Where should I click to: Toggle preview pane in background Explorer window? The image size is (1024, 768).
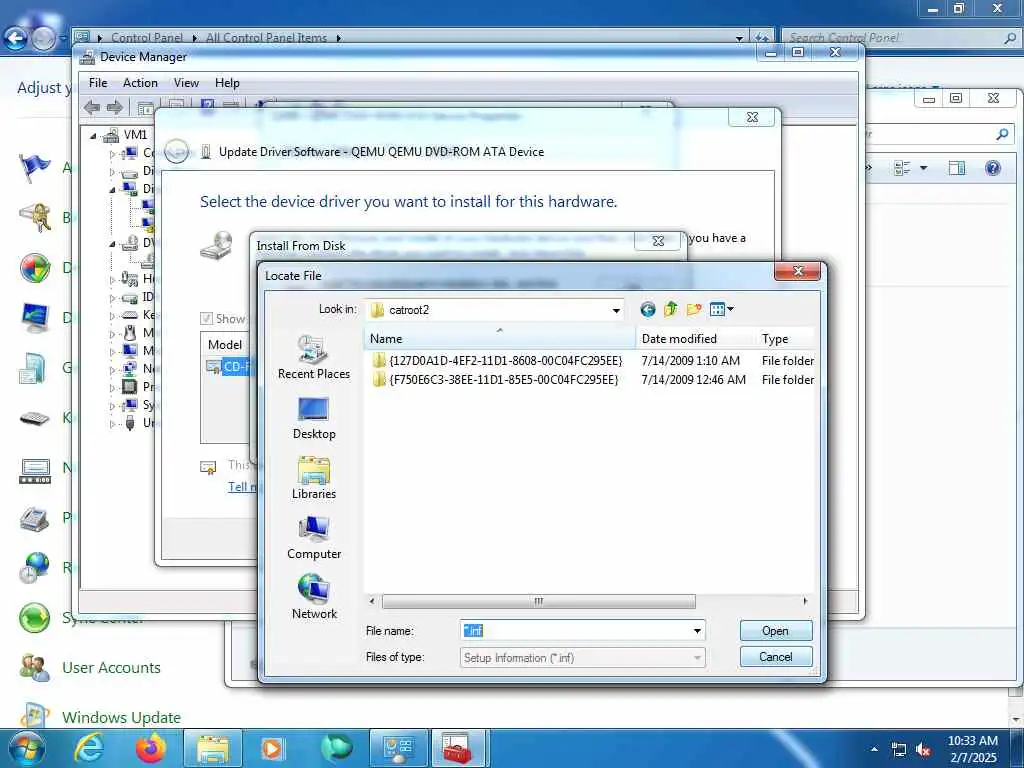coord(956,168)
